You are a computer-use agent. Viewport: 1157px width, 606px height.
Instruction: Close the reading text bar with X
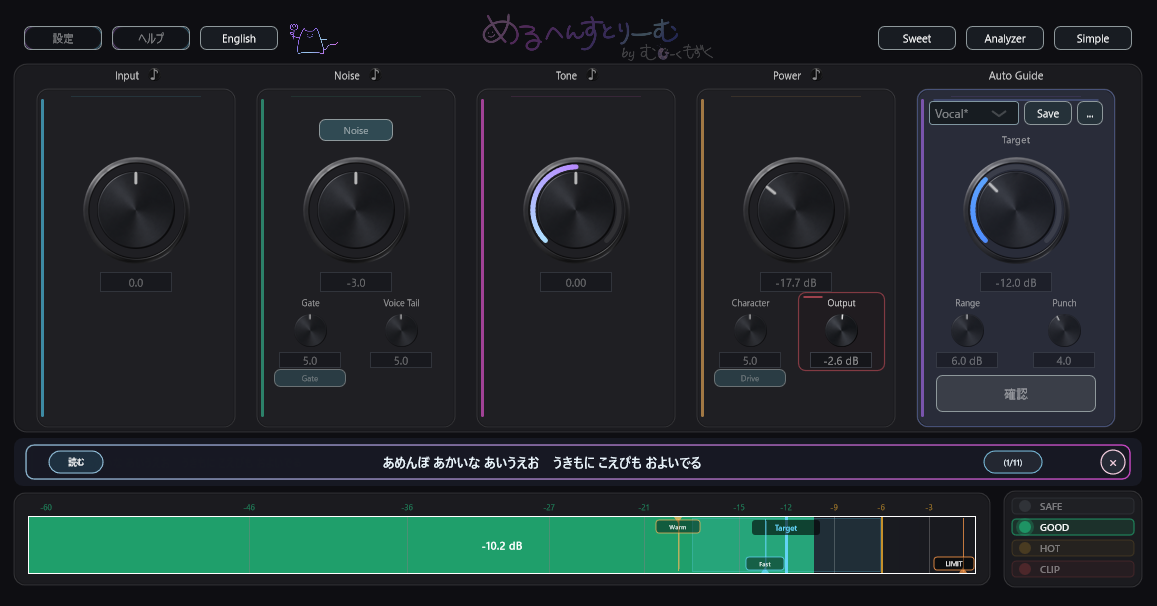click(x=1113, y=463)
